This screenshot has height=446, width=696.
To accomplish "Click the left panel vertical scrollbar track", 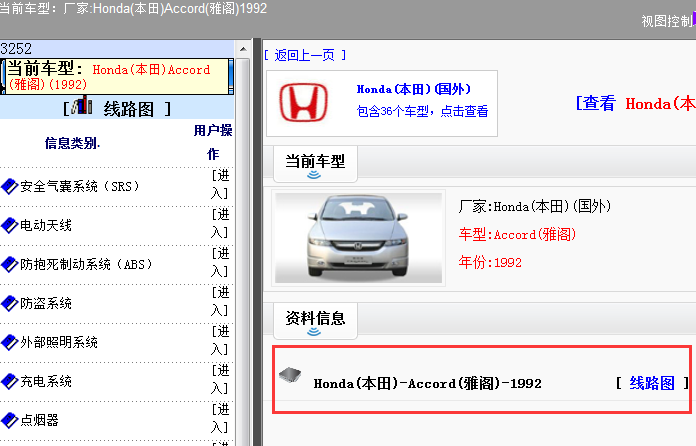I will 243,251.
